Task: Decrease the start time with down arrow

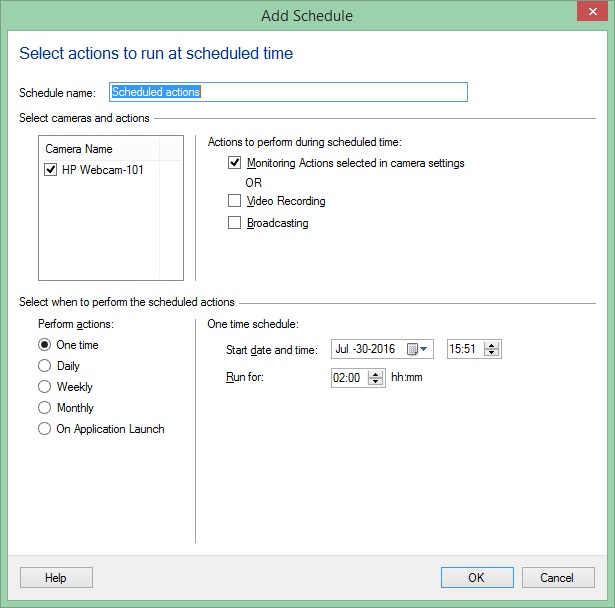Action: (x=491, y=353)
